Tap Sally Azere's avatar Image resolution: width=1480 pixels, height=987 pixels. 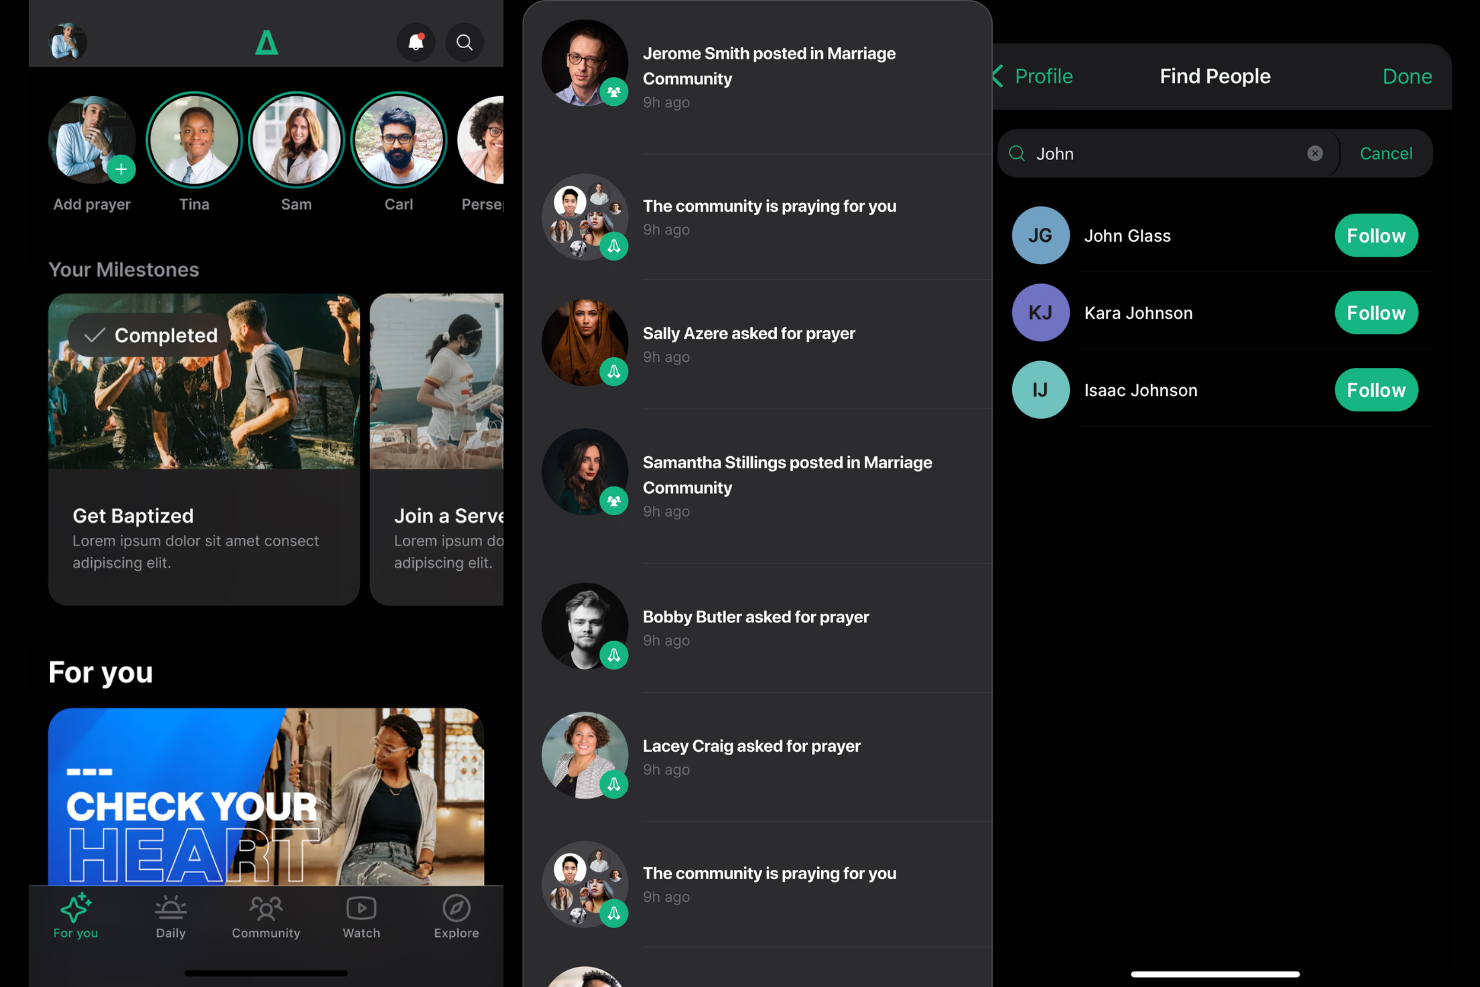click(585, 343)
